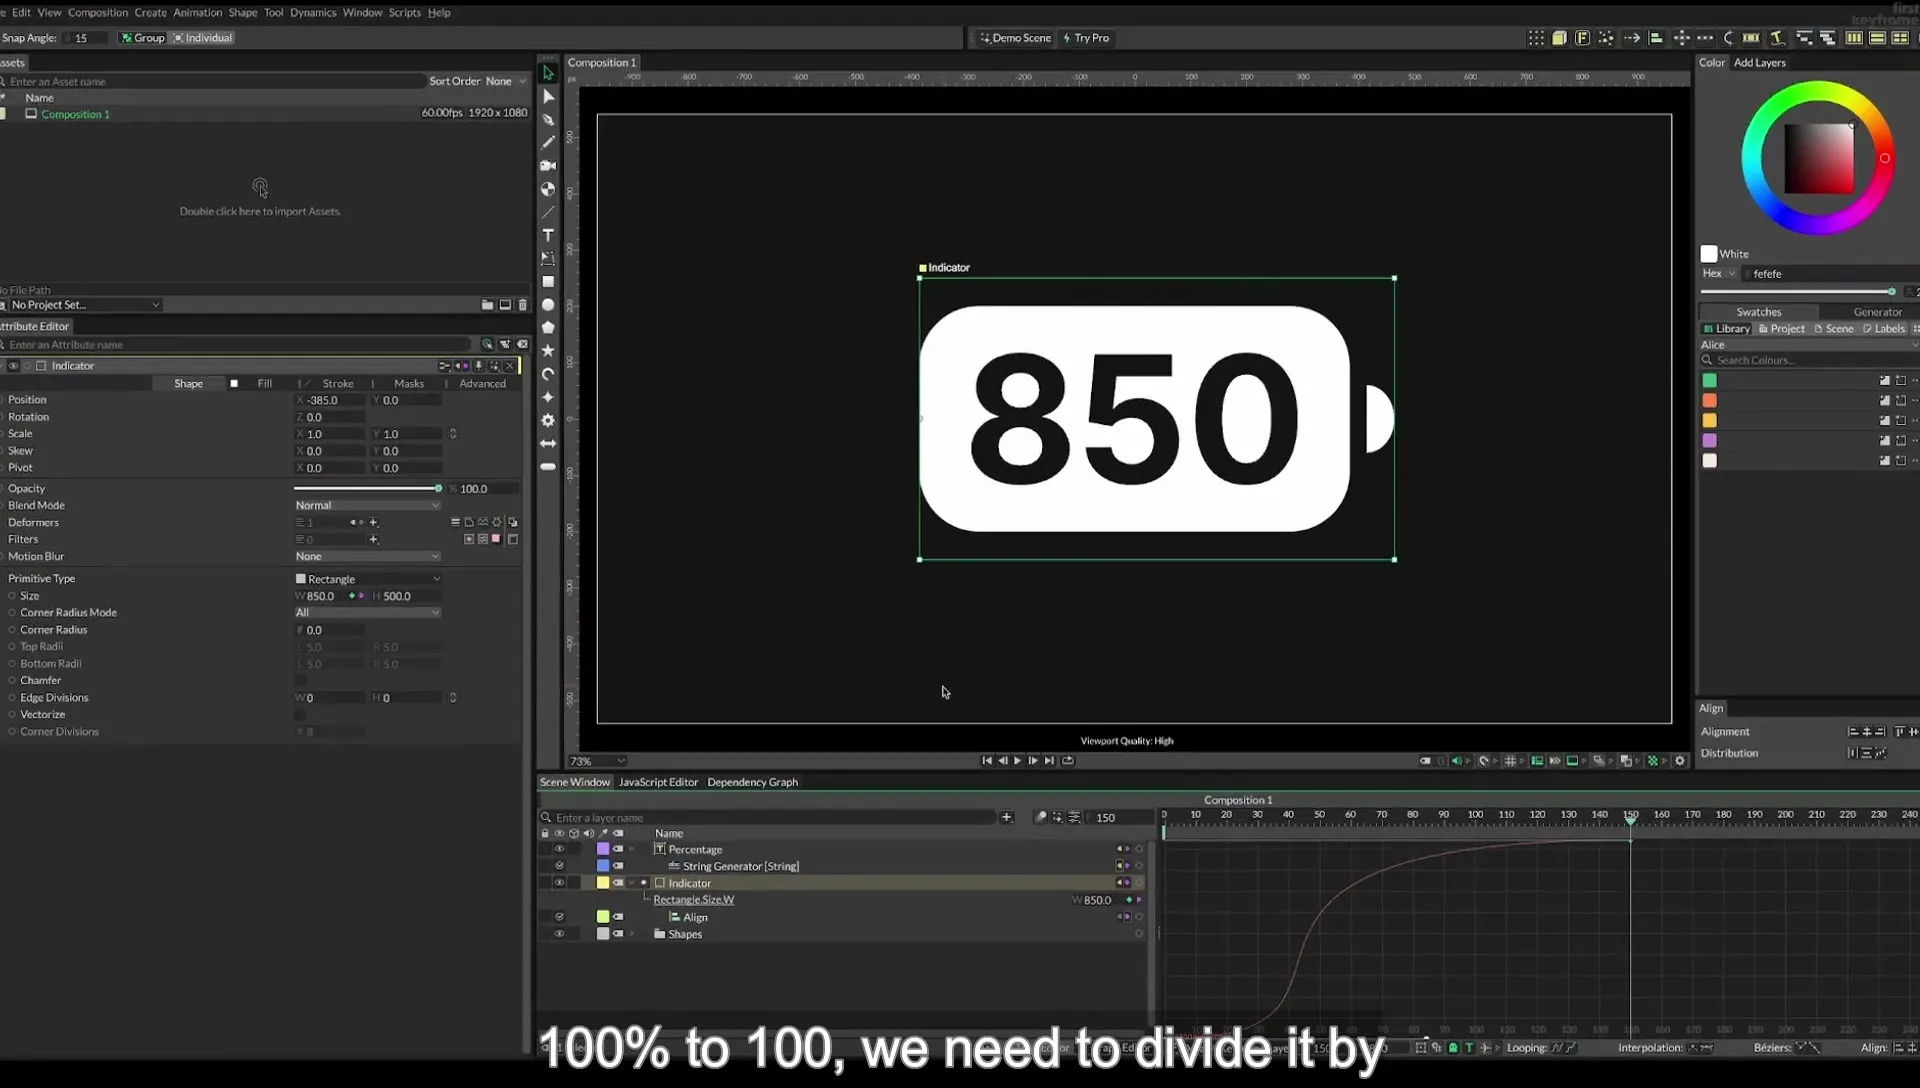Select the Pencil drawing tool
Viewport: 1920px width, 1088px height.
pyautogui.click(x=548, y=142)
